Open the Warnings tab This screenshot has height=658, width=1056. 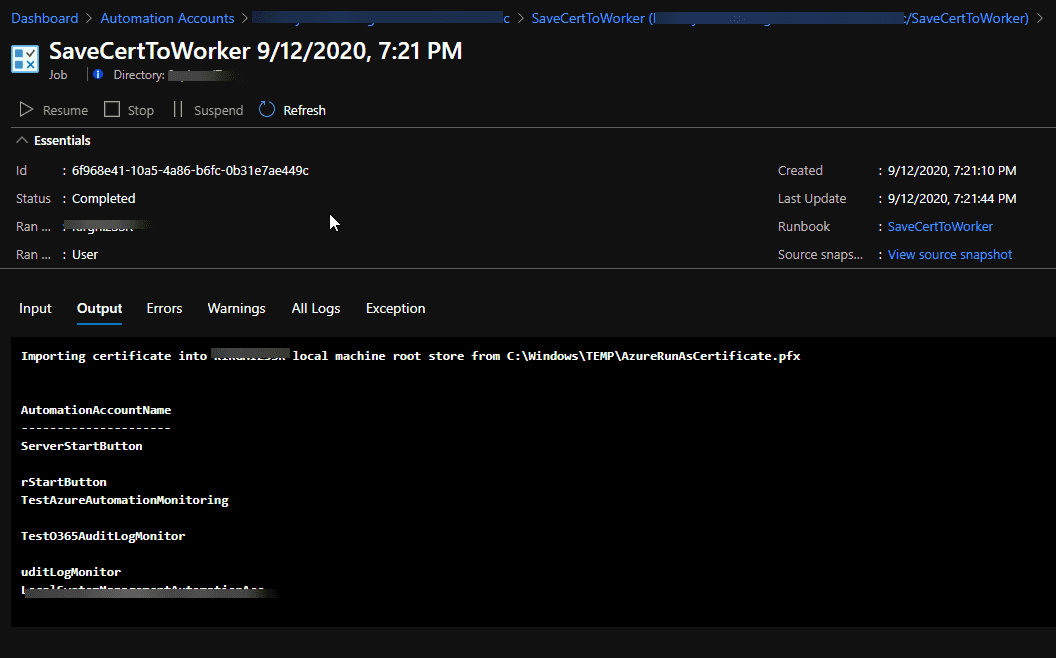coord(236,308)
